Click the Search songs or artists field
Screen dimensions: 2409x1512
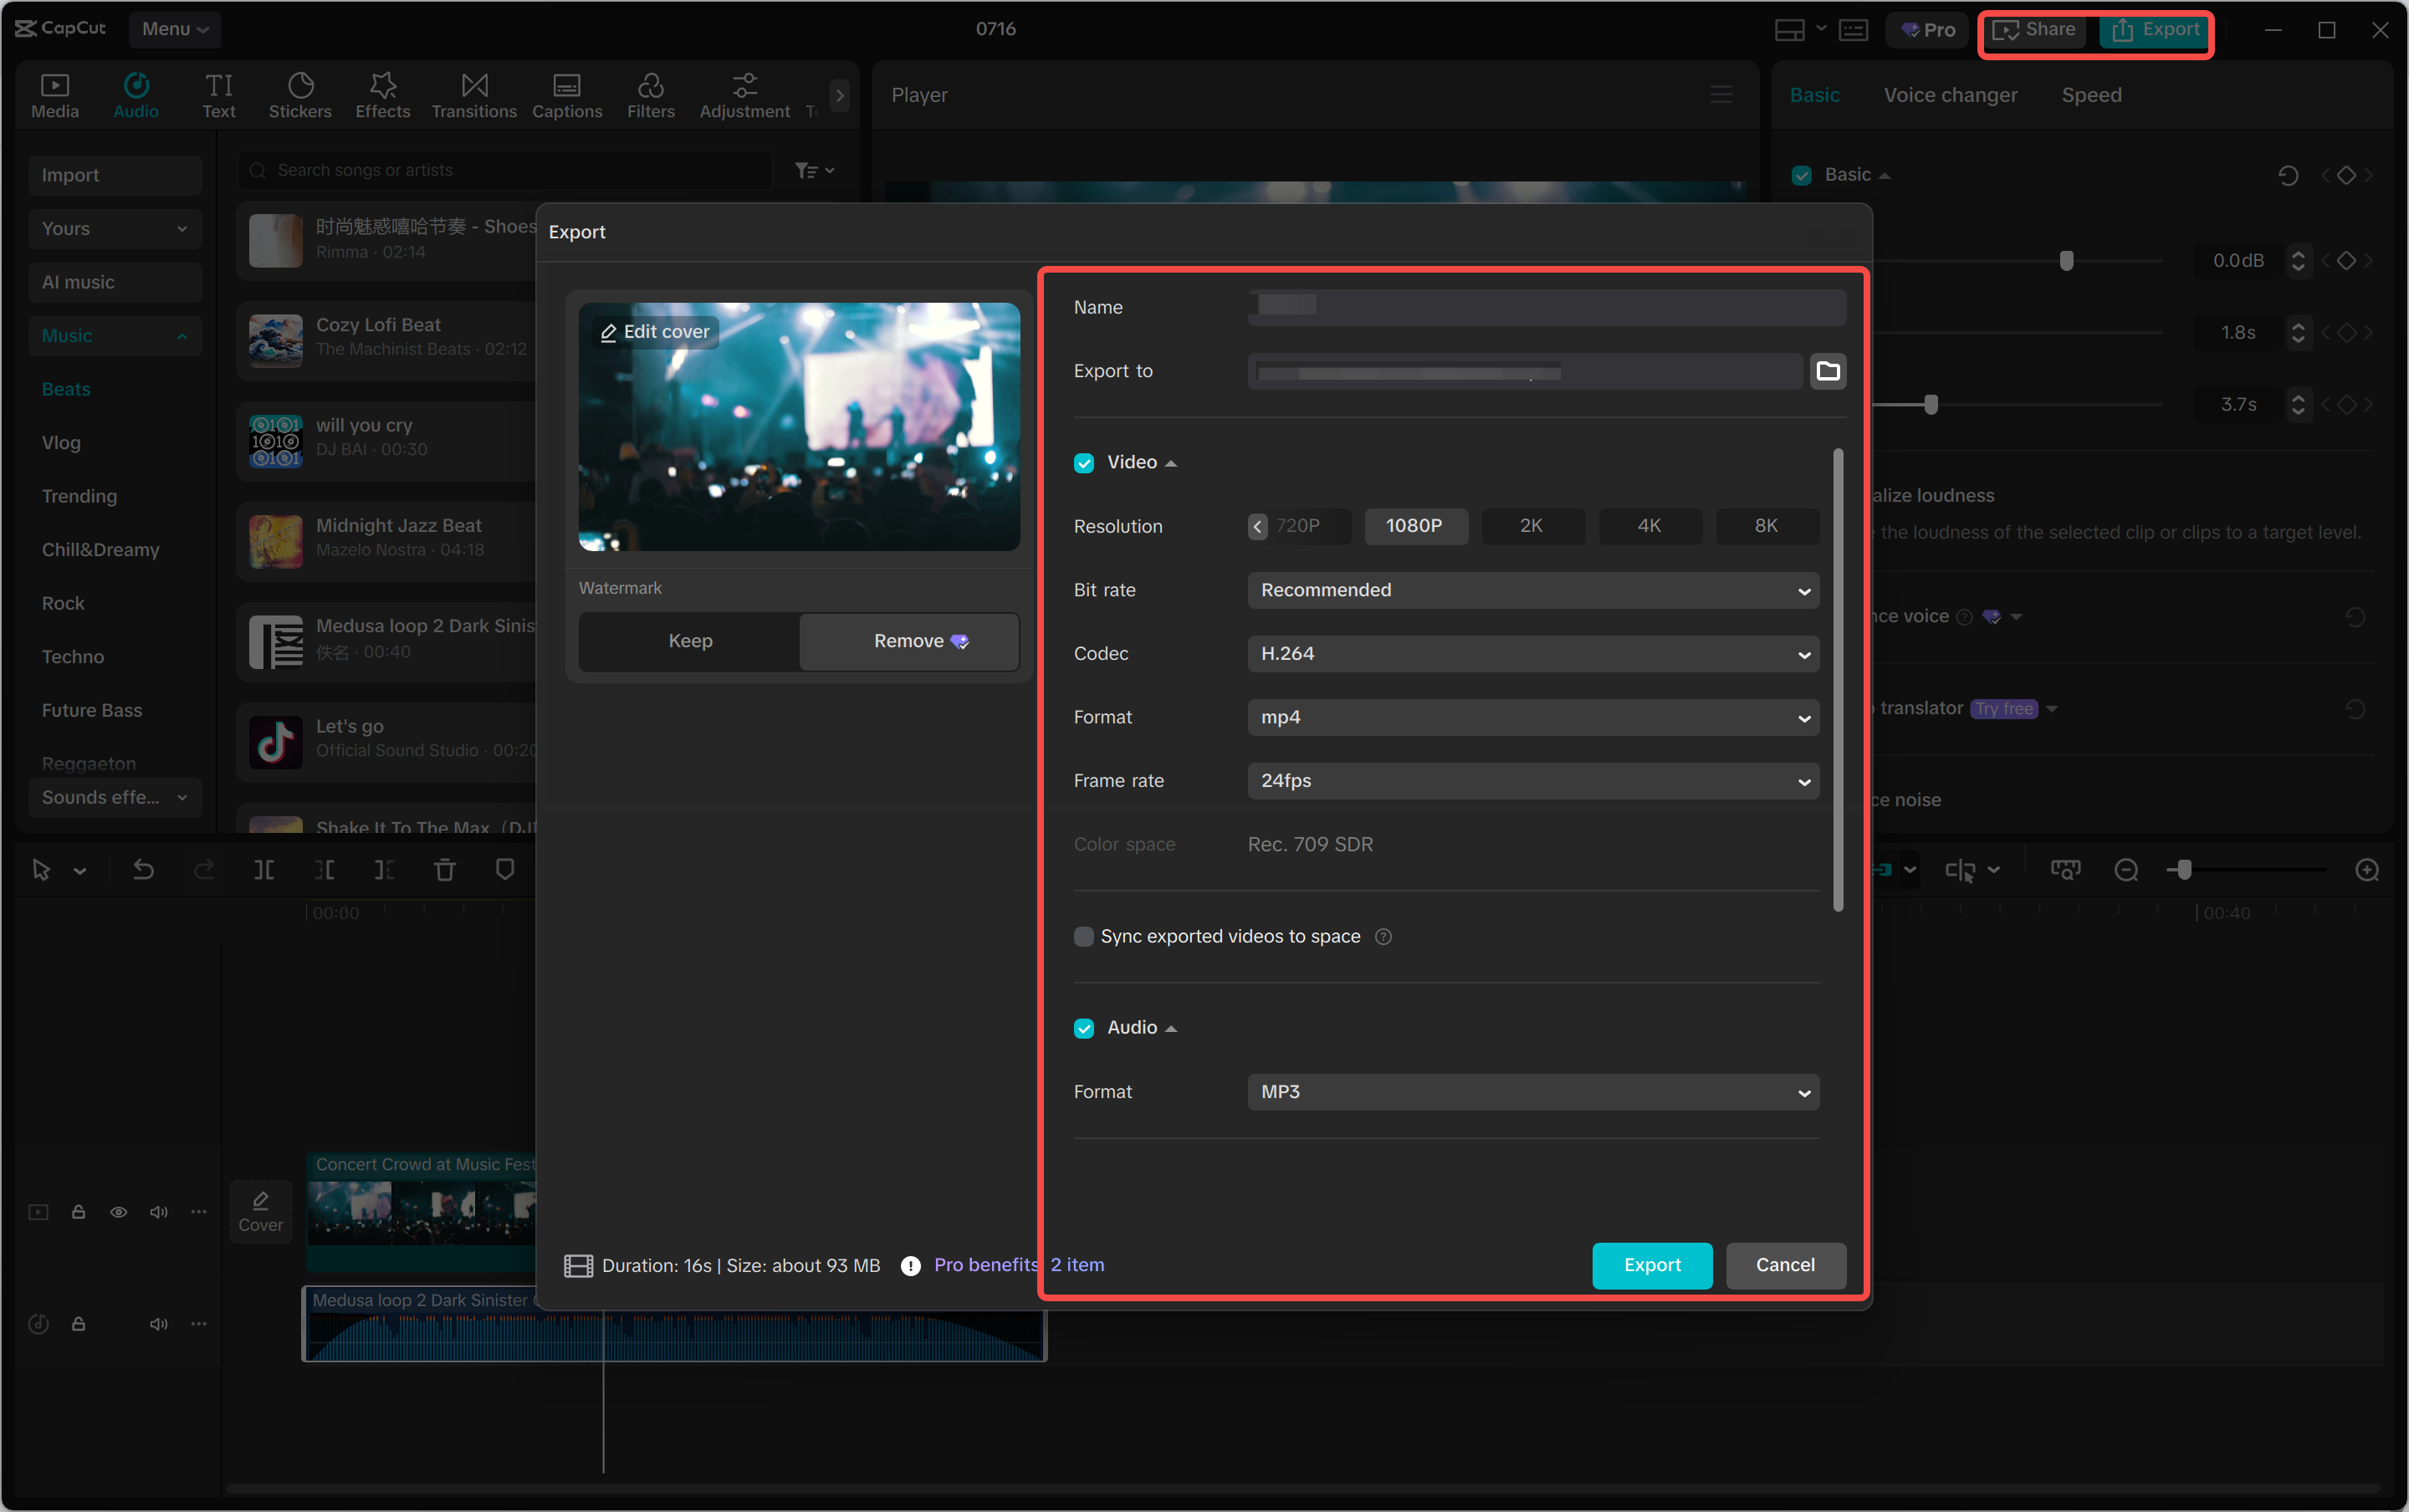pyautogui.click(x=500, y=170)
